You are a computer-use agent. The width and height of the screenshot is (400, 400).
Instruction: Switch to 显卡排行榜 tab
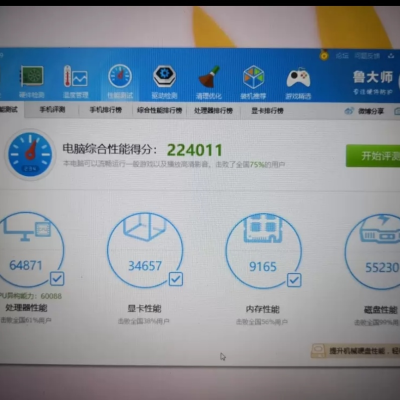[267, 111]
